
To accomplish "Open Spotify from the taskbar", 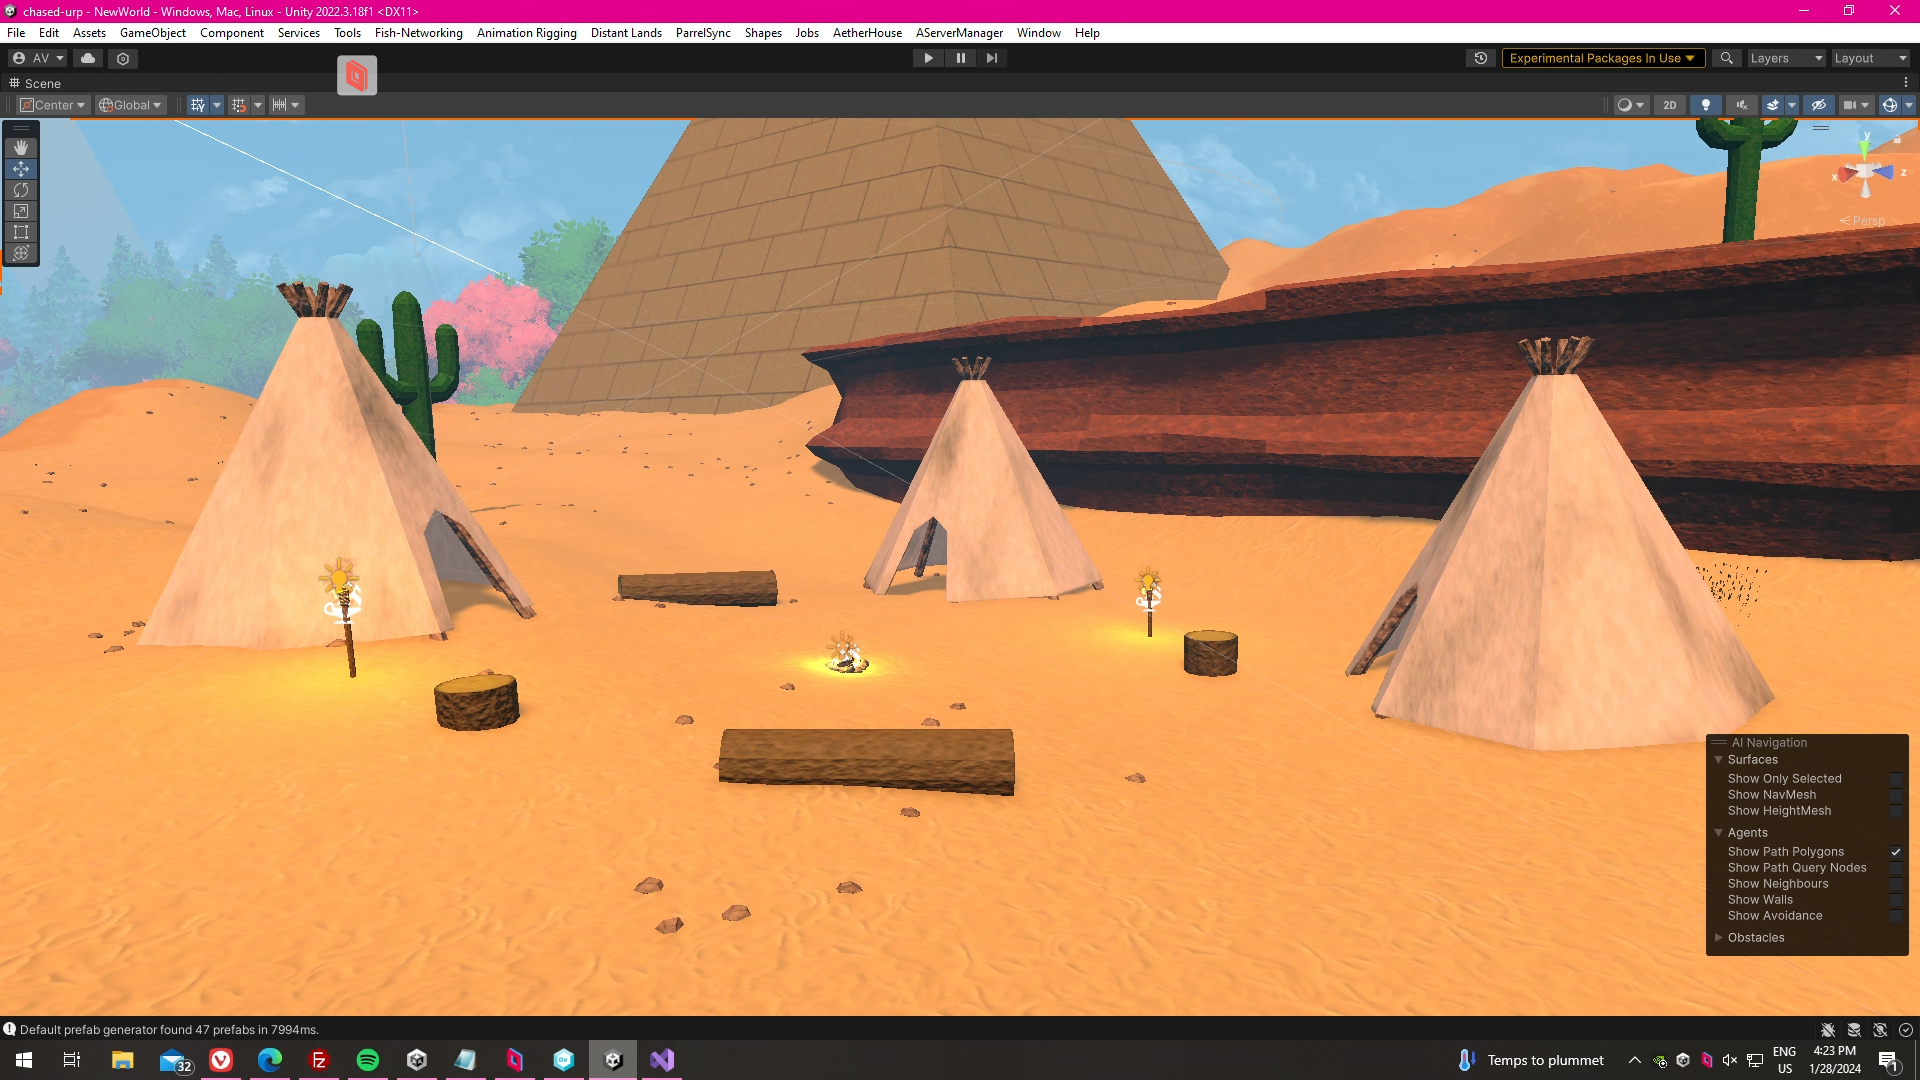I will pyautogui.click(x=368, y=1060).
